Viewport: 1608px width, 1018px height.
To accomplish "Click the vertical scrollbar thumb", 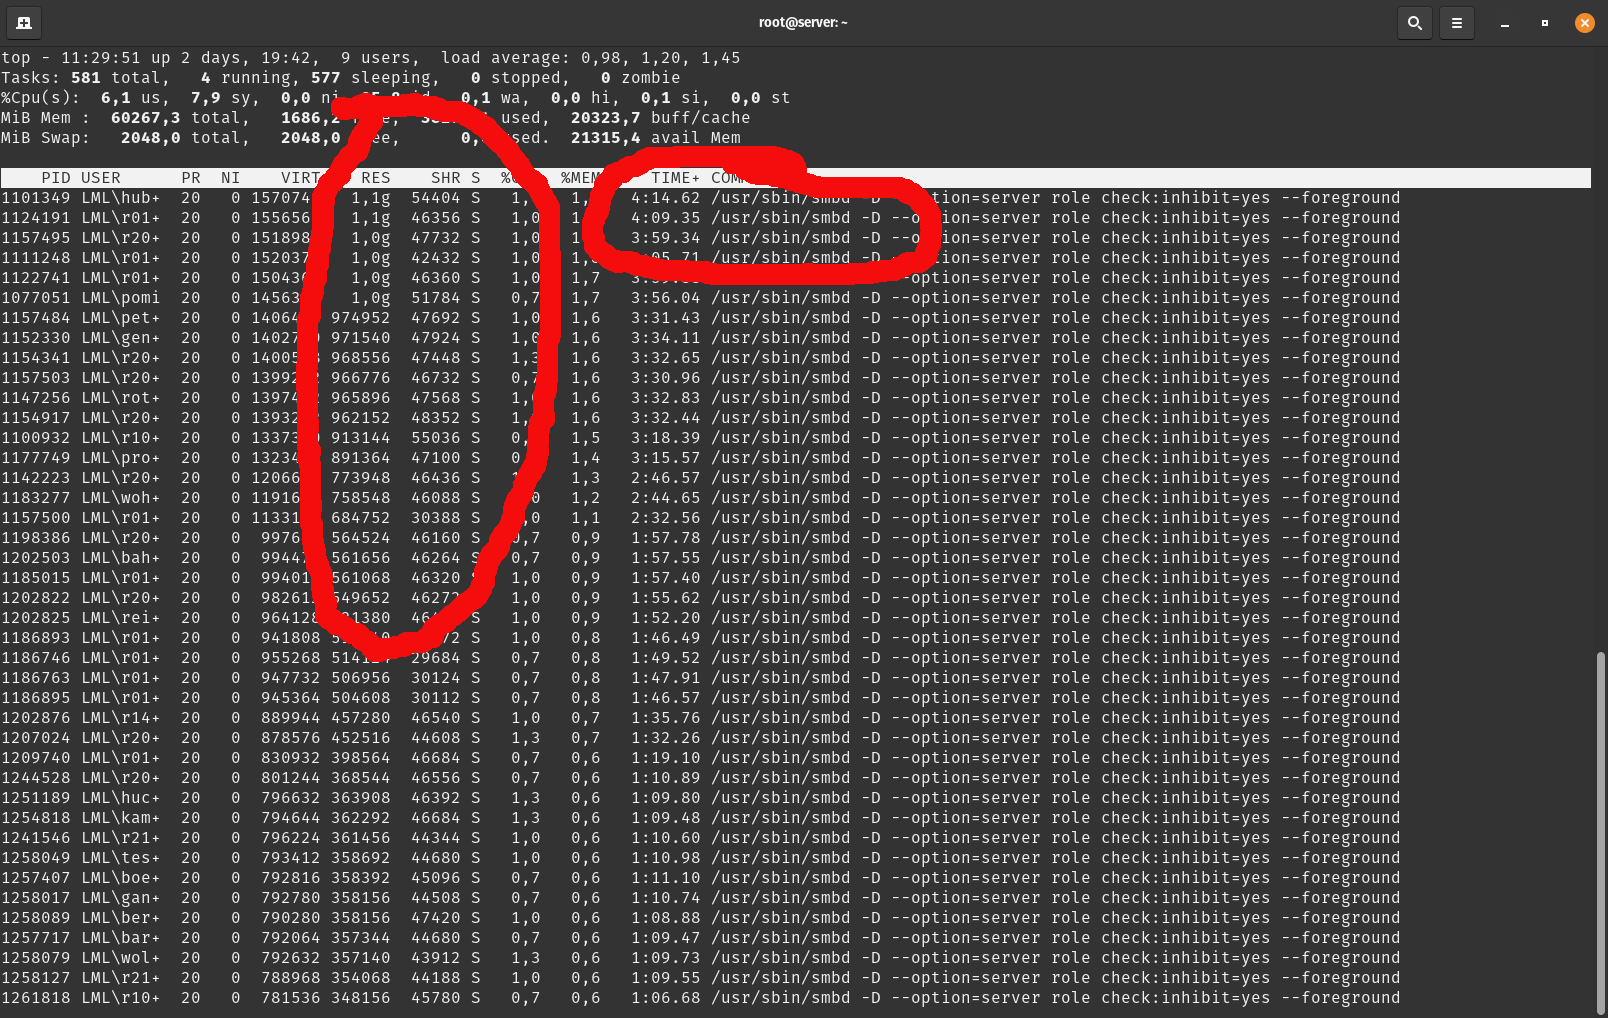I will tap(1600, 832).
